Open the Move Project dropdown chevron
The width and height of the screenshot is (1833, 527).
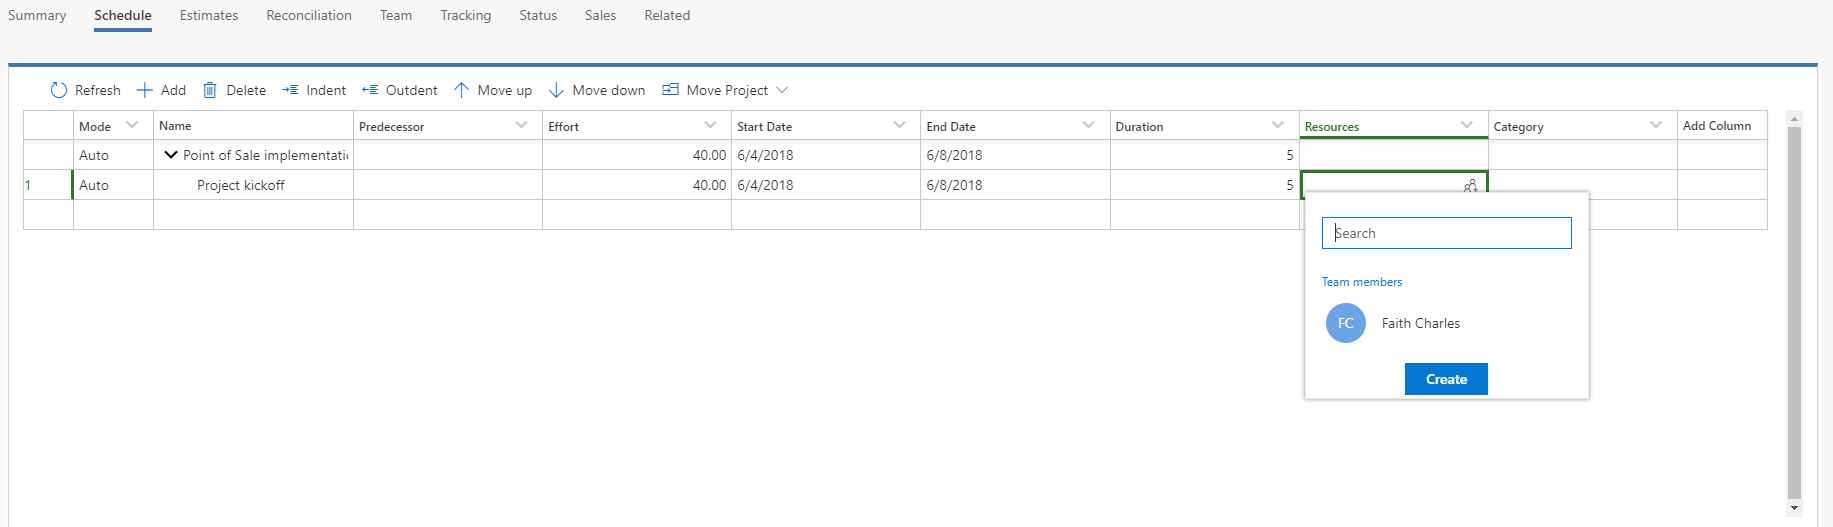click(x=782, y=90)
